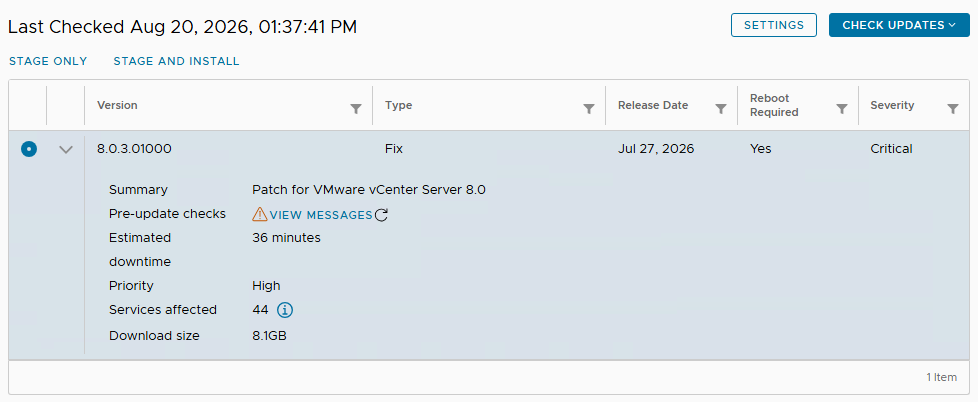The height and width of the screenshot is (402, 978).
Task: Open the Release Date column filter
Action: 720,109
